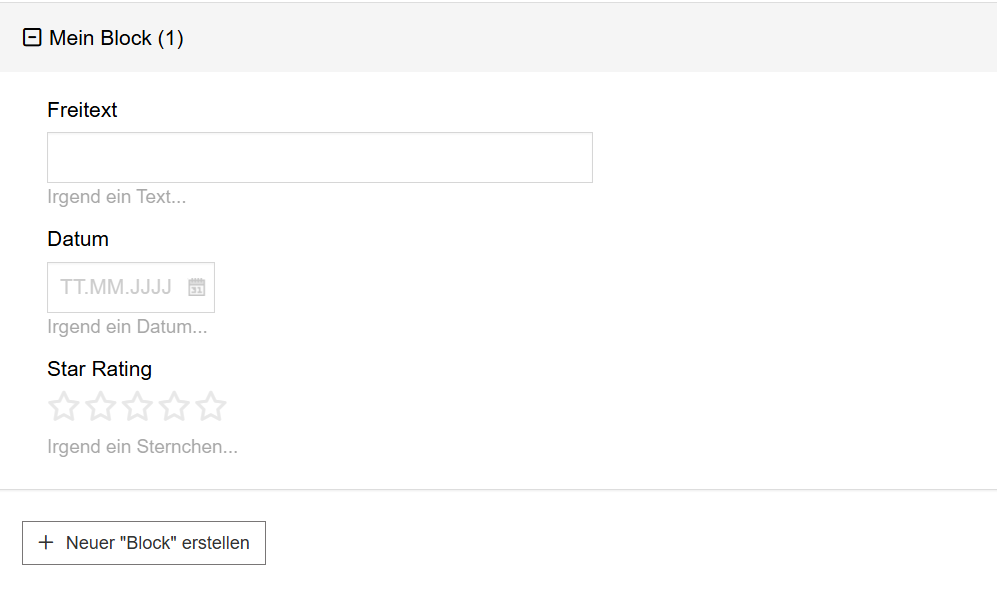Screen dimensions: 997x589
Task: Click the "Irgend ein Sternchen..." hint text
Action: (x=142, y=447)
